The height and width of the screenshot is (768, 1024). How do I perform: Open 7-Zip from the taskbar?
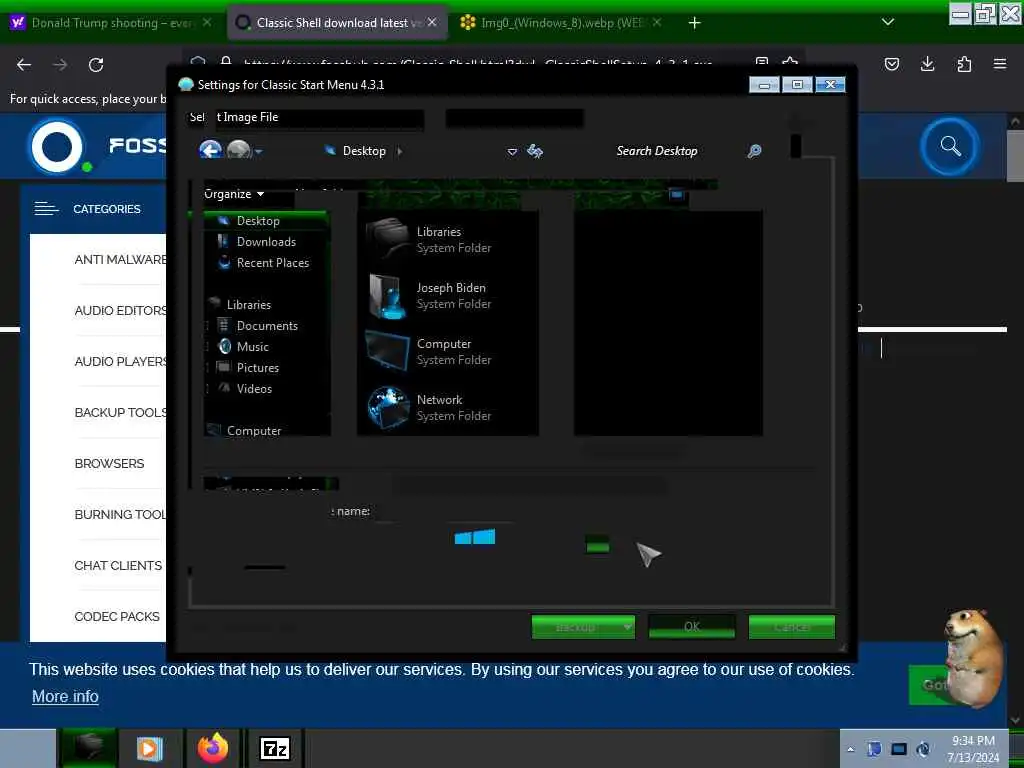click(x=274, y=748)
